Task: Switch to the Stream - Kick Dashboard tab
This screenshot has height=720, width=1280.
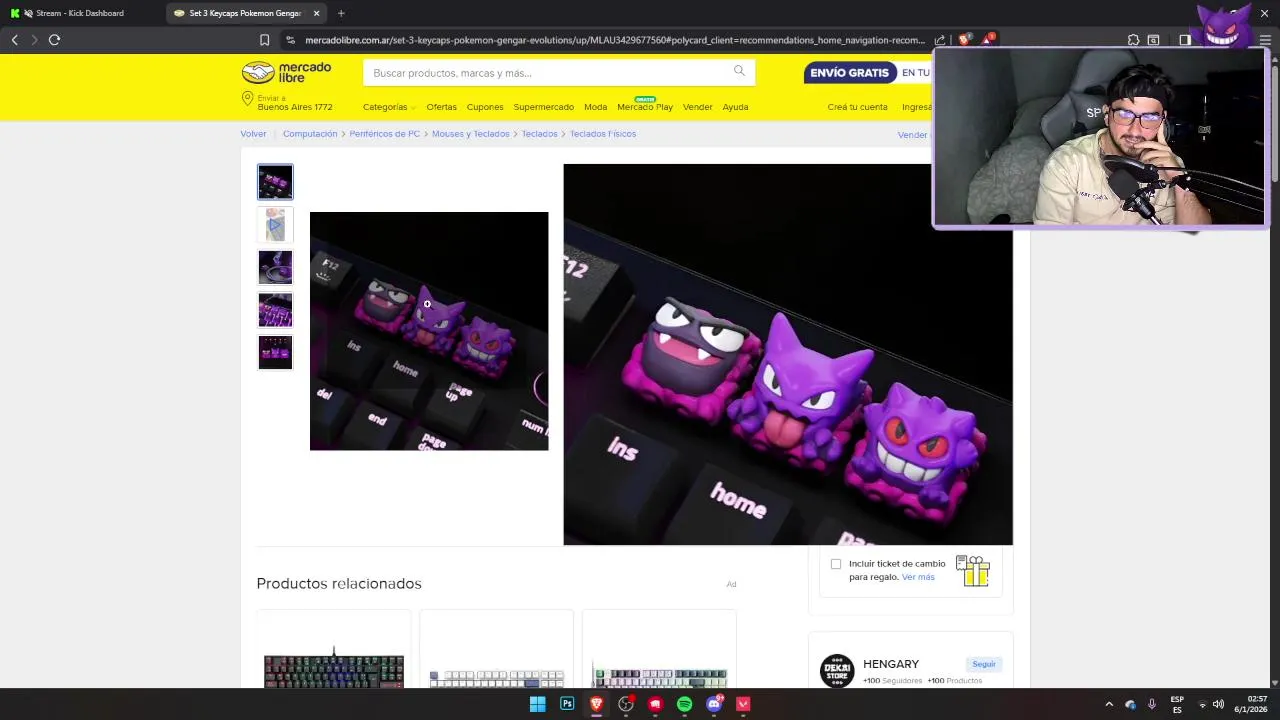Action: (80, 13)
